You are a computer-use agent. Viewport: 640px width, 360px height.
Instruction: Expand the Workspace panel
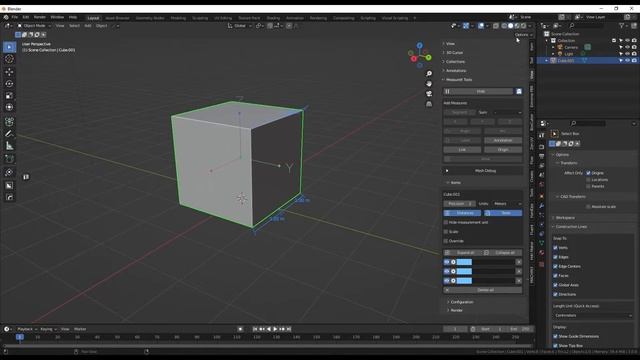565,218
